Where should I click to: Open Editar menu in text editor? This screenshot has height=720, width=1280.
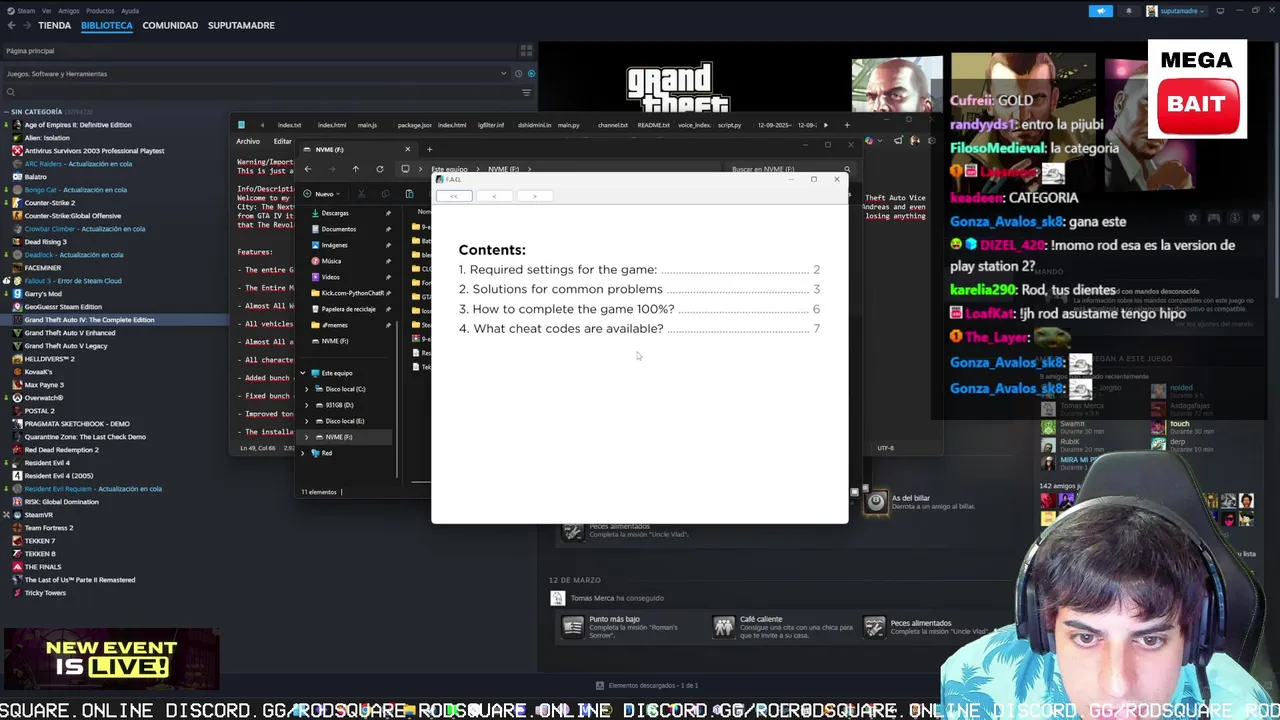(x=283, y=142)
